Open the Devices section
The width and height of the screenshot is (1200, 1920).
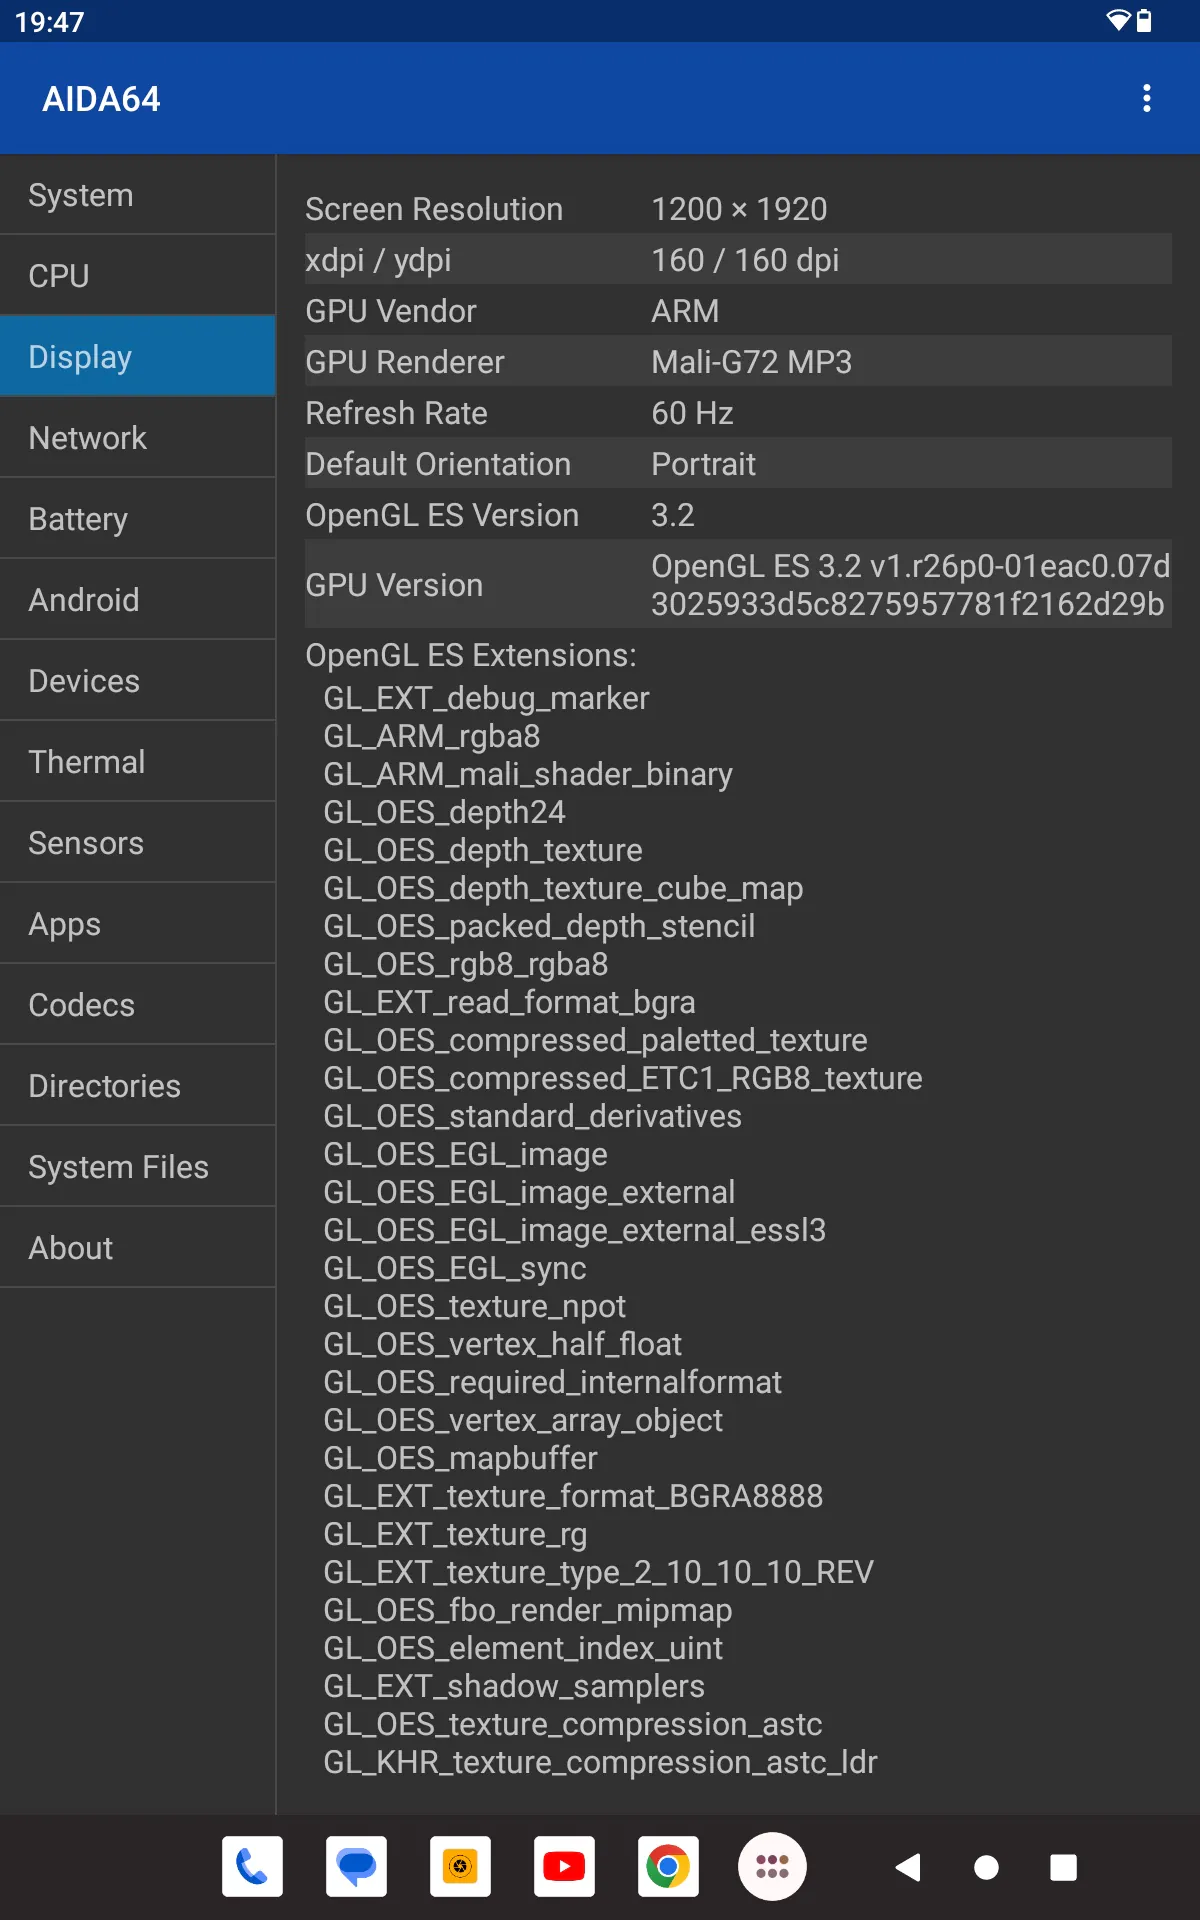point(138,681)
